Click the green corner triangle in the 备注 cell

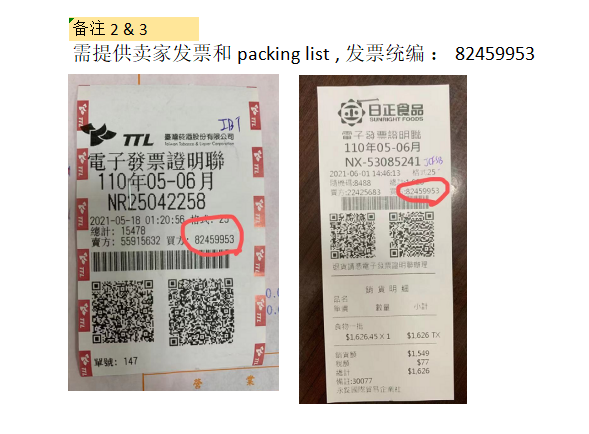pos(71,20)
